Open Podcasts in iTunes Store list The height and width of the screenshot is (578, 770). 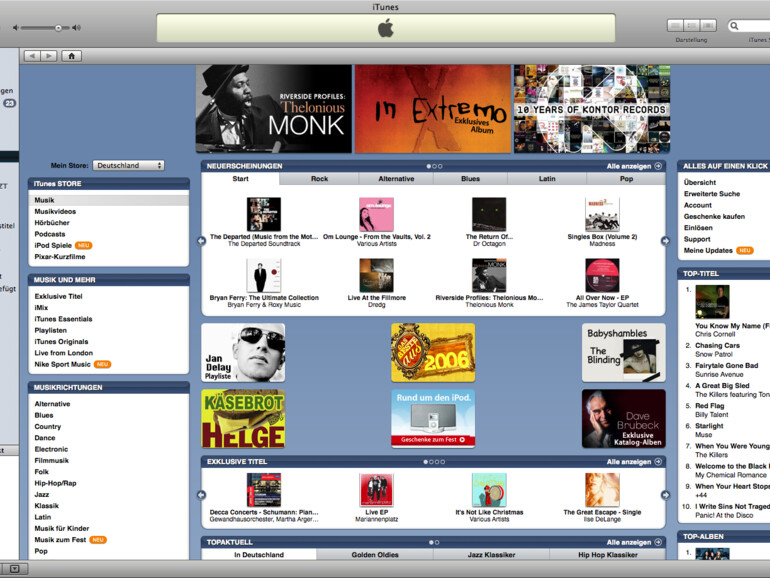(x=50, y=234)
